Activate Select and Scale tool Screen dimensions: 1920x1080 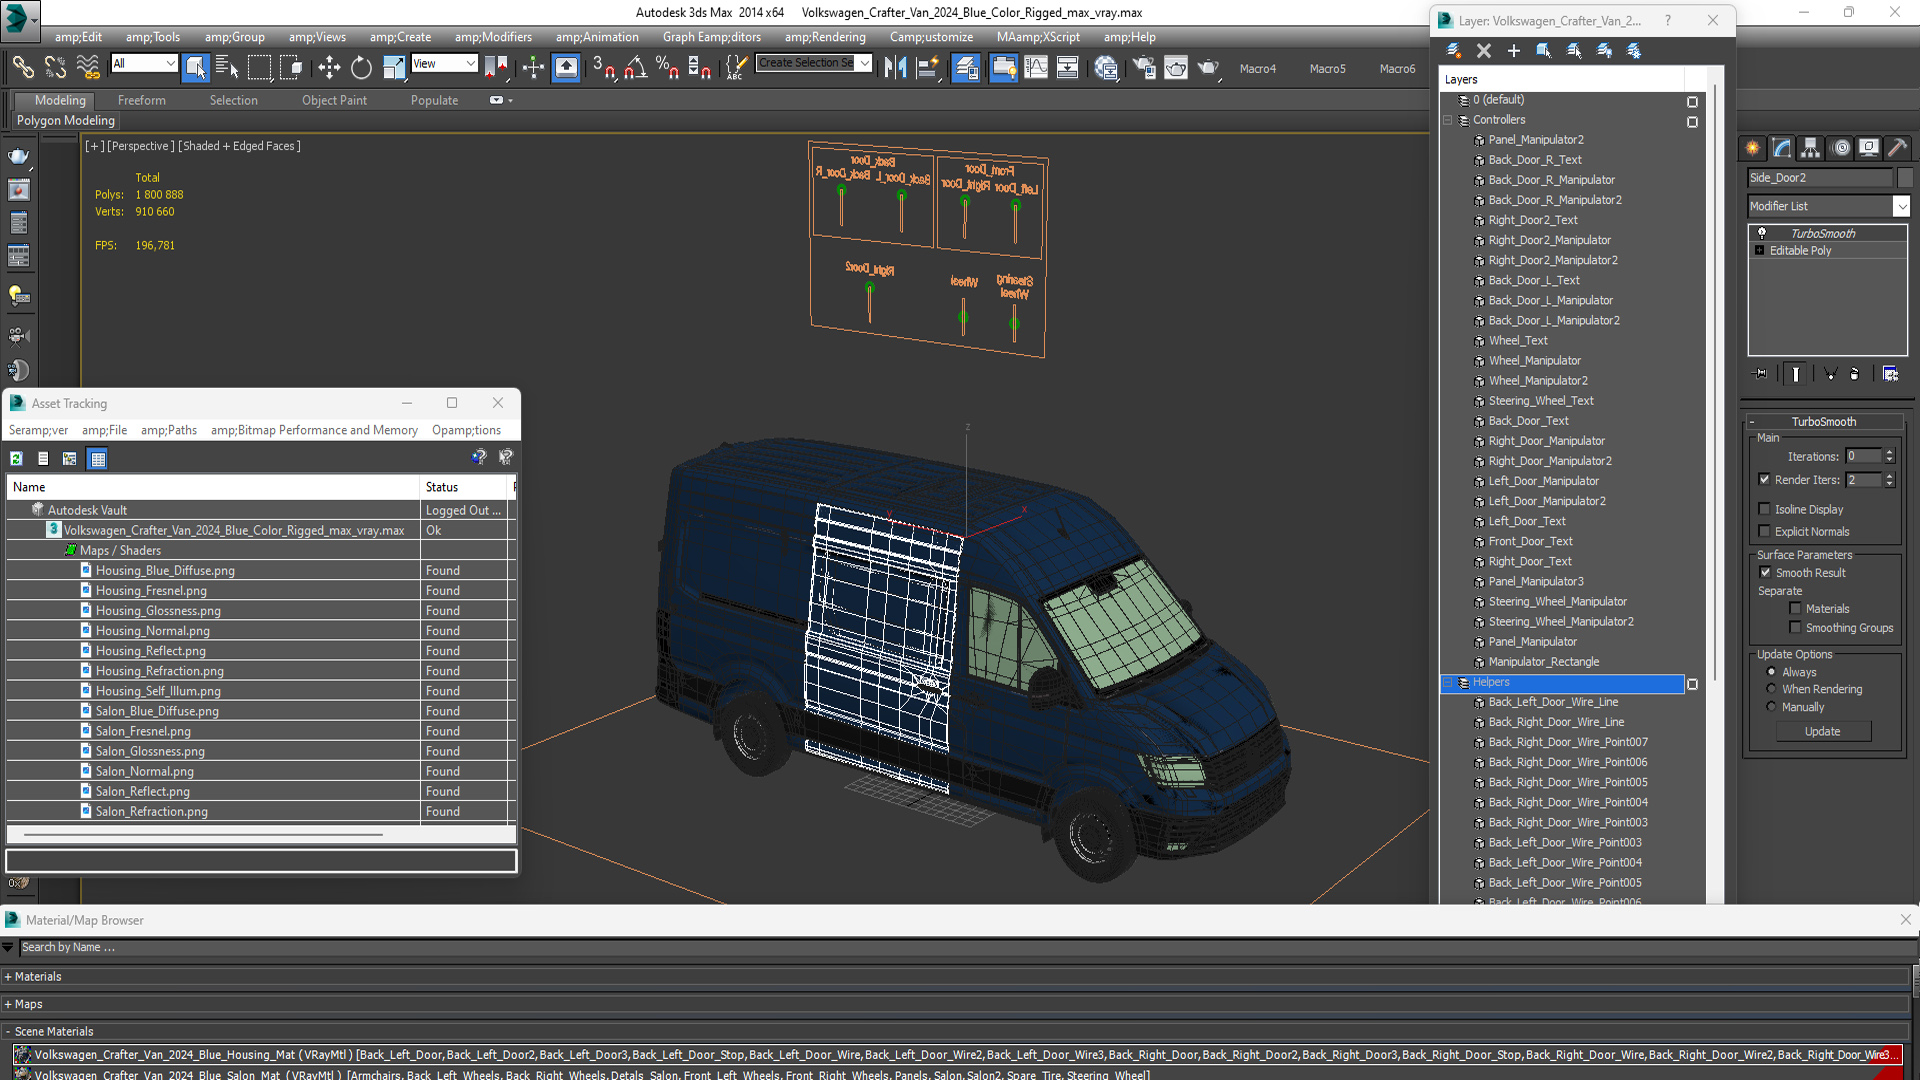click(x=394, y=67)
